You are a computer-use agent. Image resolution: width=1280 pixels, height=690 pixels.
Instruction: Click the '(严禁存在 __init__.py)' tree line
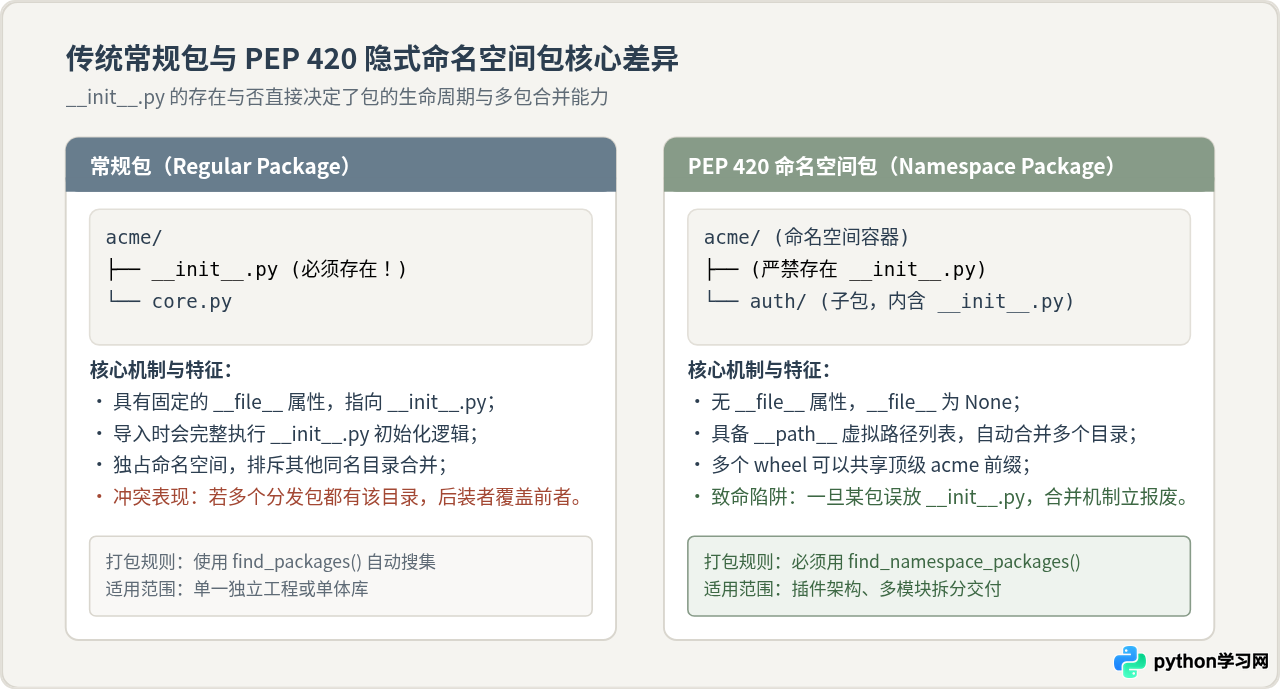coord(845,269)
